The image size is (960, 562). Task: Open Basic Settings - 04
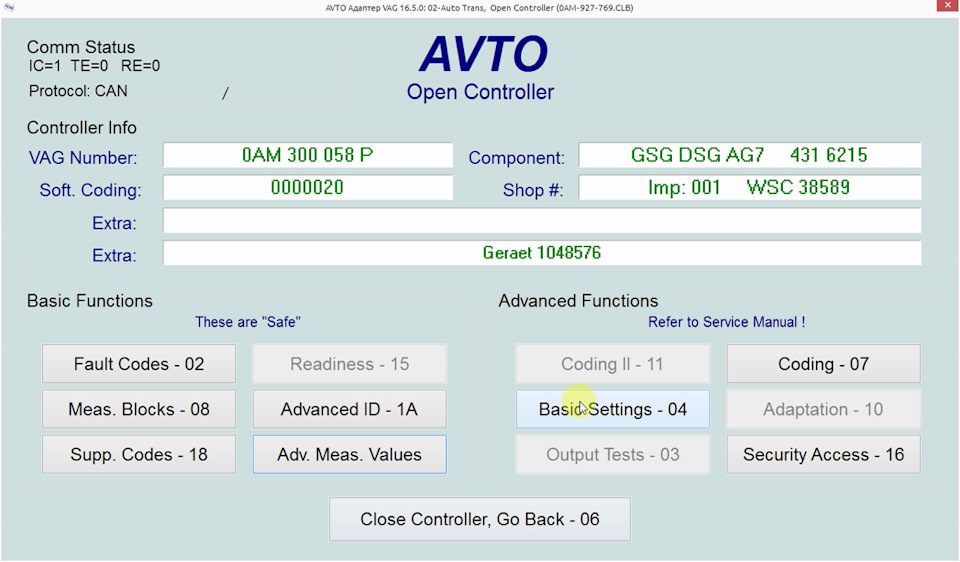pos(612,409)
